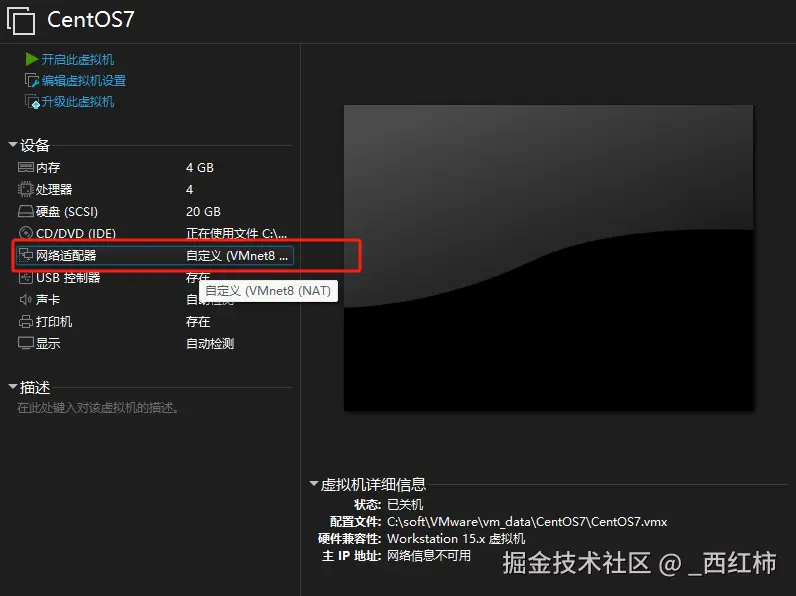Click the printer icon

(25, 321)
